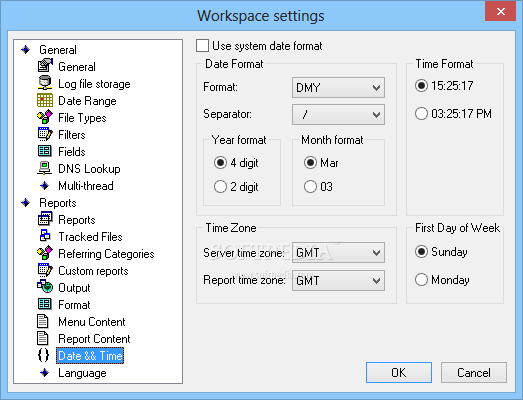Select 03:25:17 PM time format
Image resolution: width=523 pixels, height=400 pixels.
[x=421, y=114]
